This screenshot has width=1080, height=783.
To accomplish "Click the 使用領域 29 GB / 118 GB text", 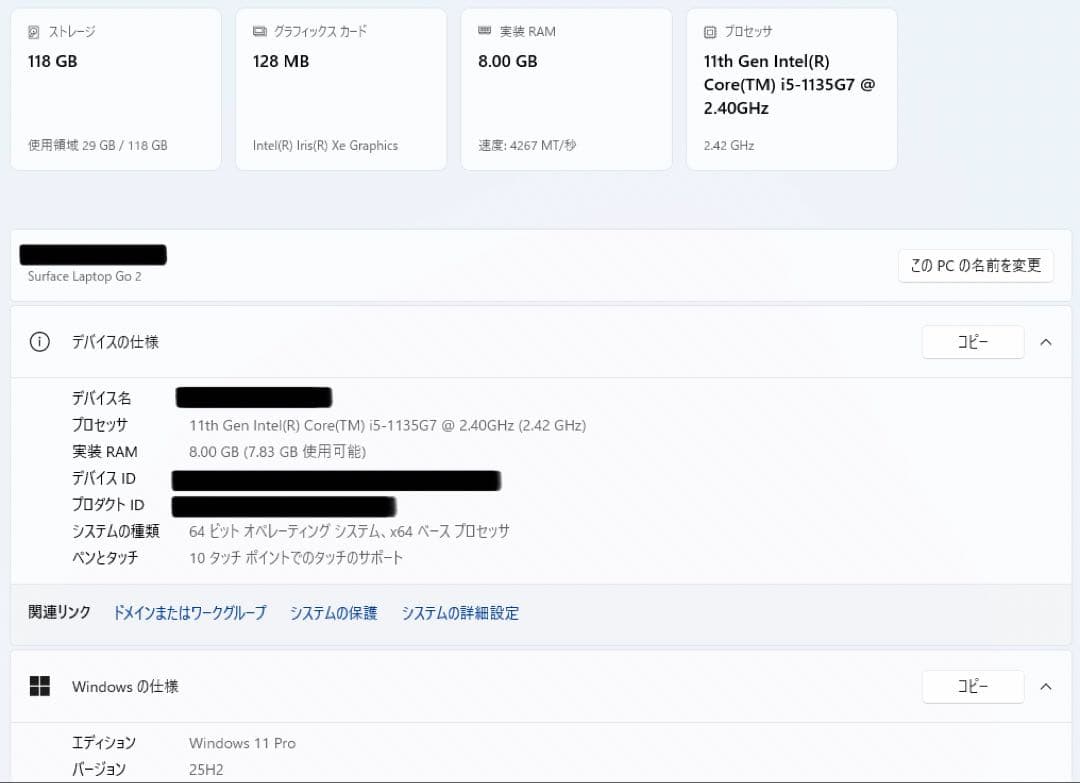I will [x=97, y=145].
